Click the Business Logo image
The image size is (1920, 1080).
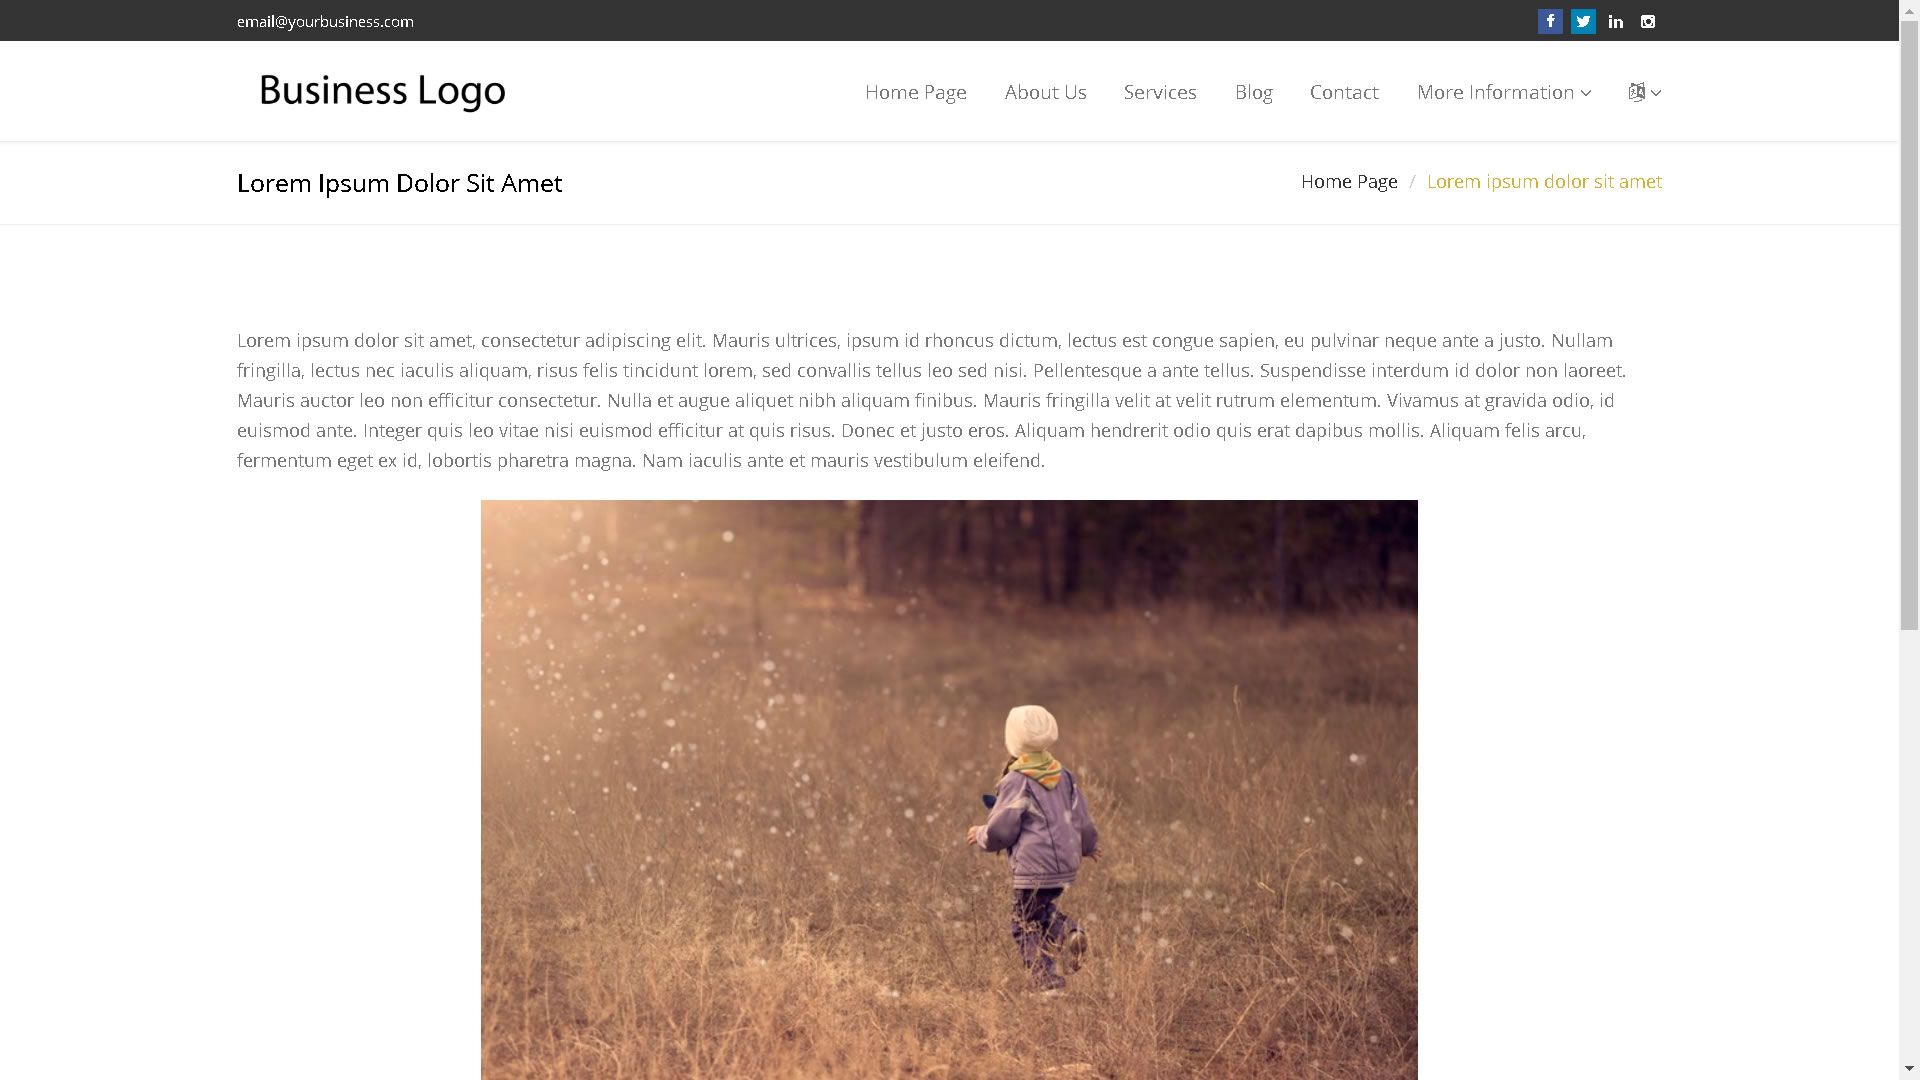point(382,91)
